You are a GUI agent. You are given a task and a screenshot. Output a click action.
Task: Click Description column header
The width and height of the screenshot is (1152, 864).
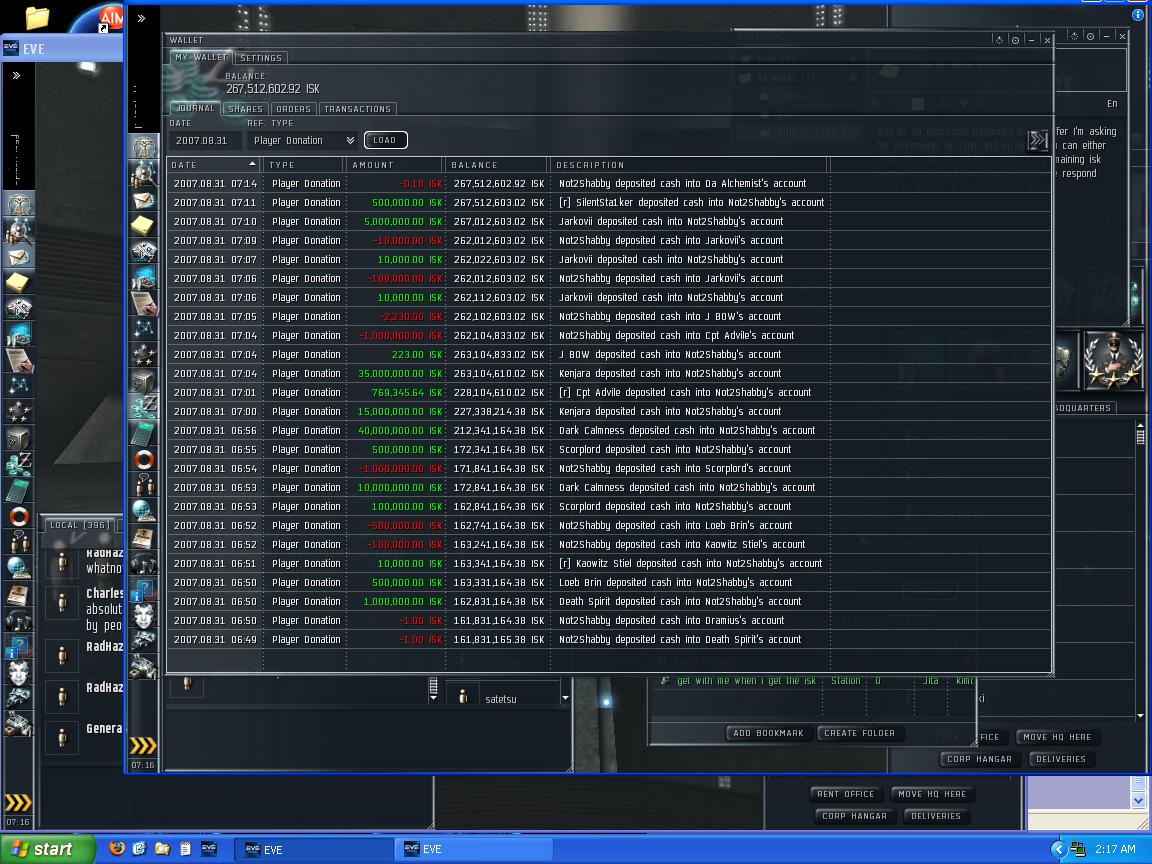tap(689, 165)
